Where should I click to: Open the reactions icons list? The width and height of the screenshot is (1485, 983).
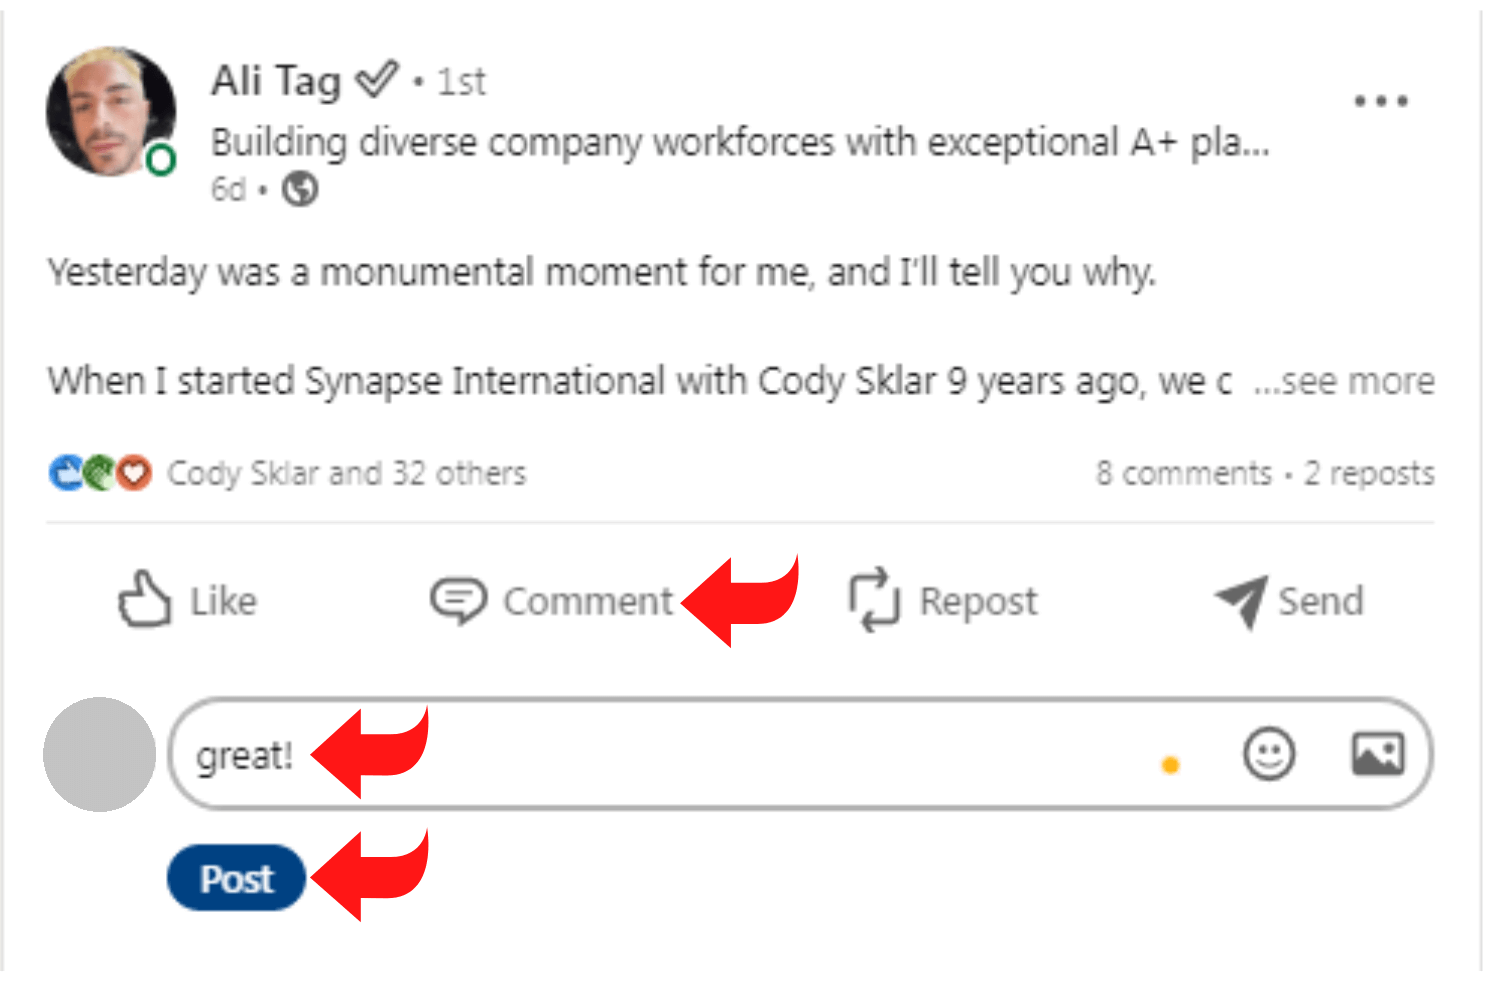[100, 473]
